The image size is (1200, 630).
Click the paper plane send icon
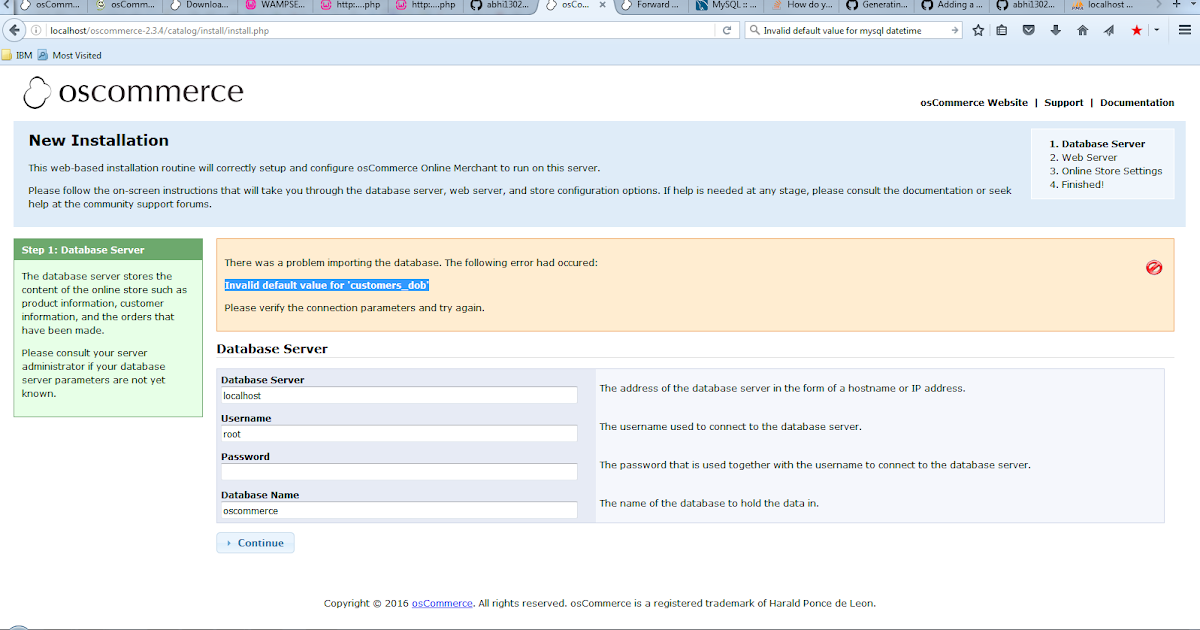tap(1109, 31)
